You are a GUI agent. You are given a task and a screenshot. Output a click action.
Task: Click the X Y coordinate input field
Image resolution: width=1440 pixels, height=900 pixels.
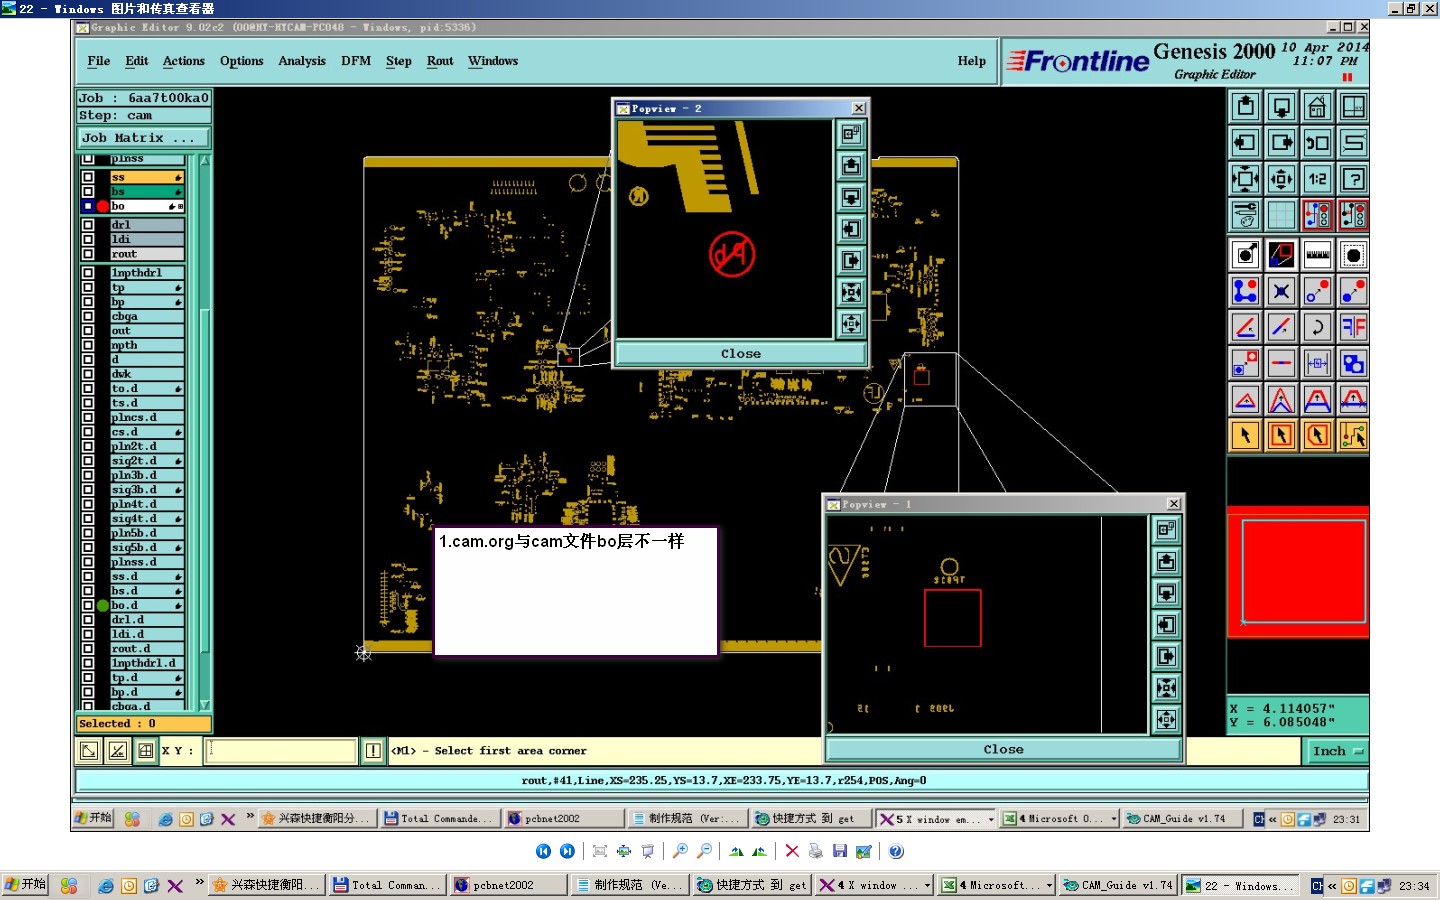click(x=282, y=751)
